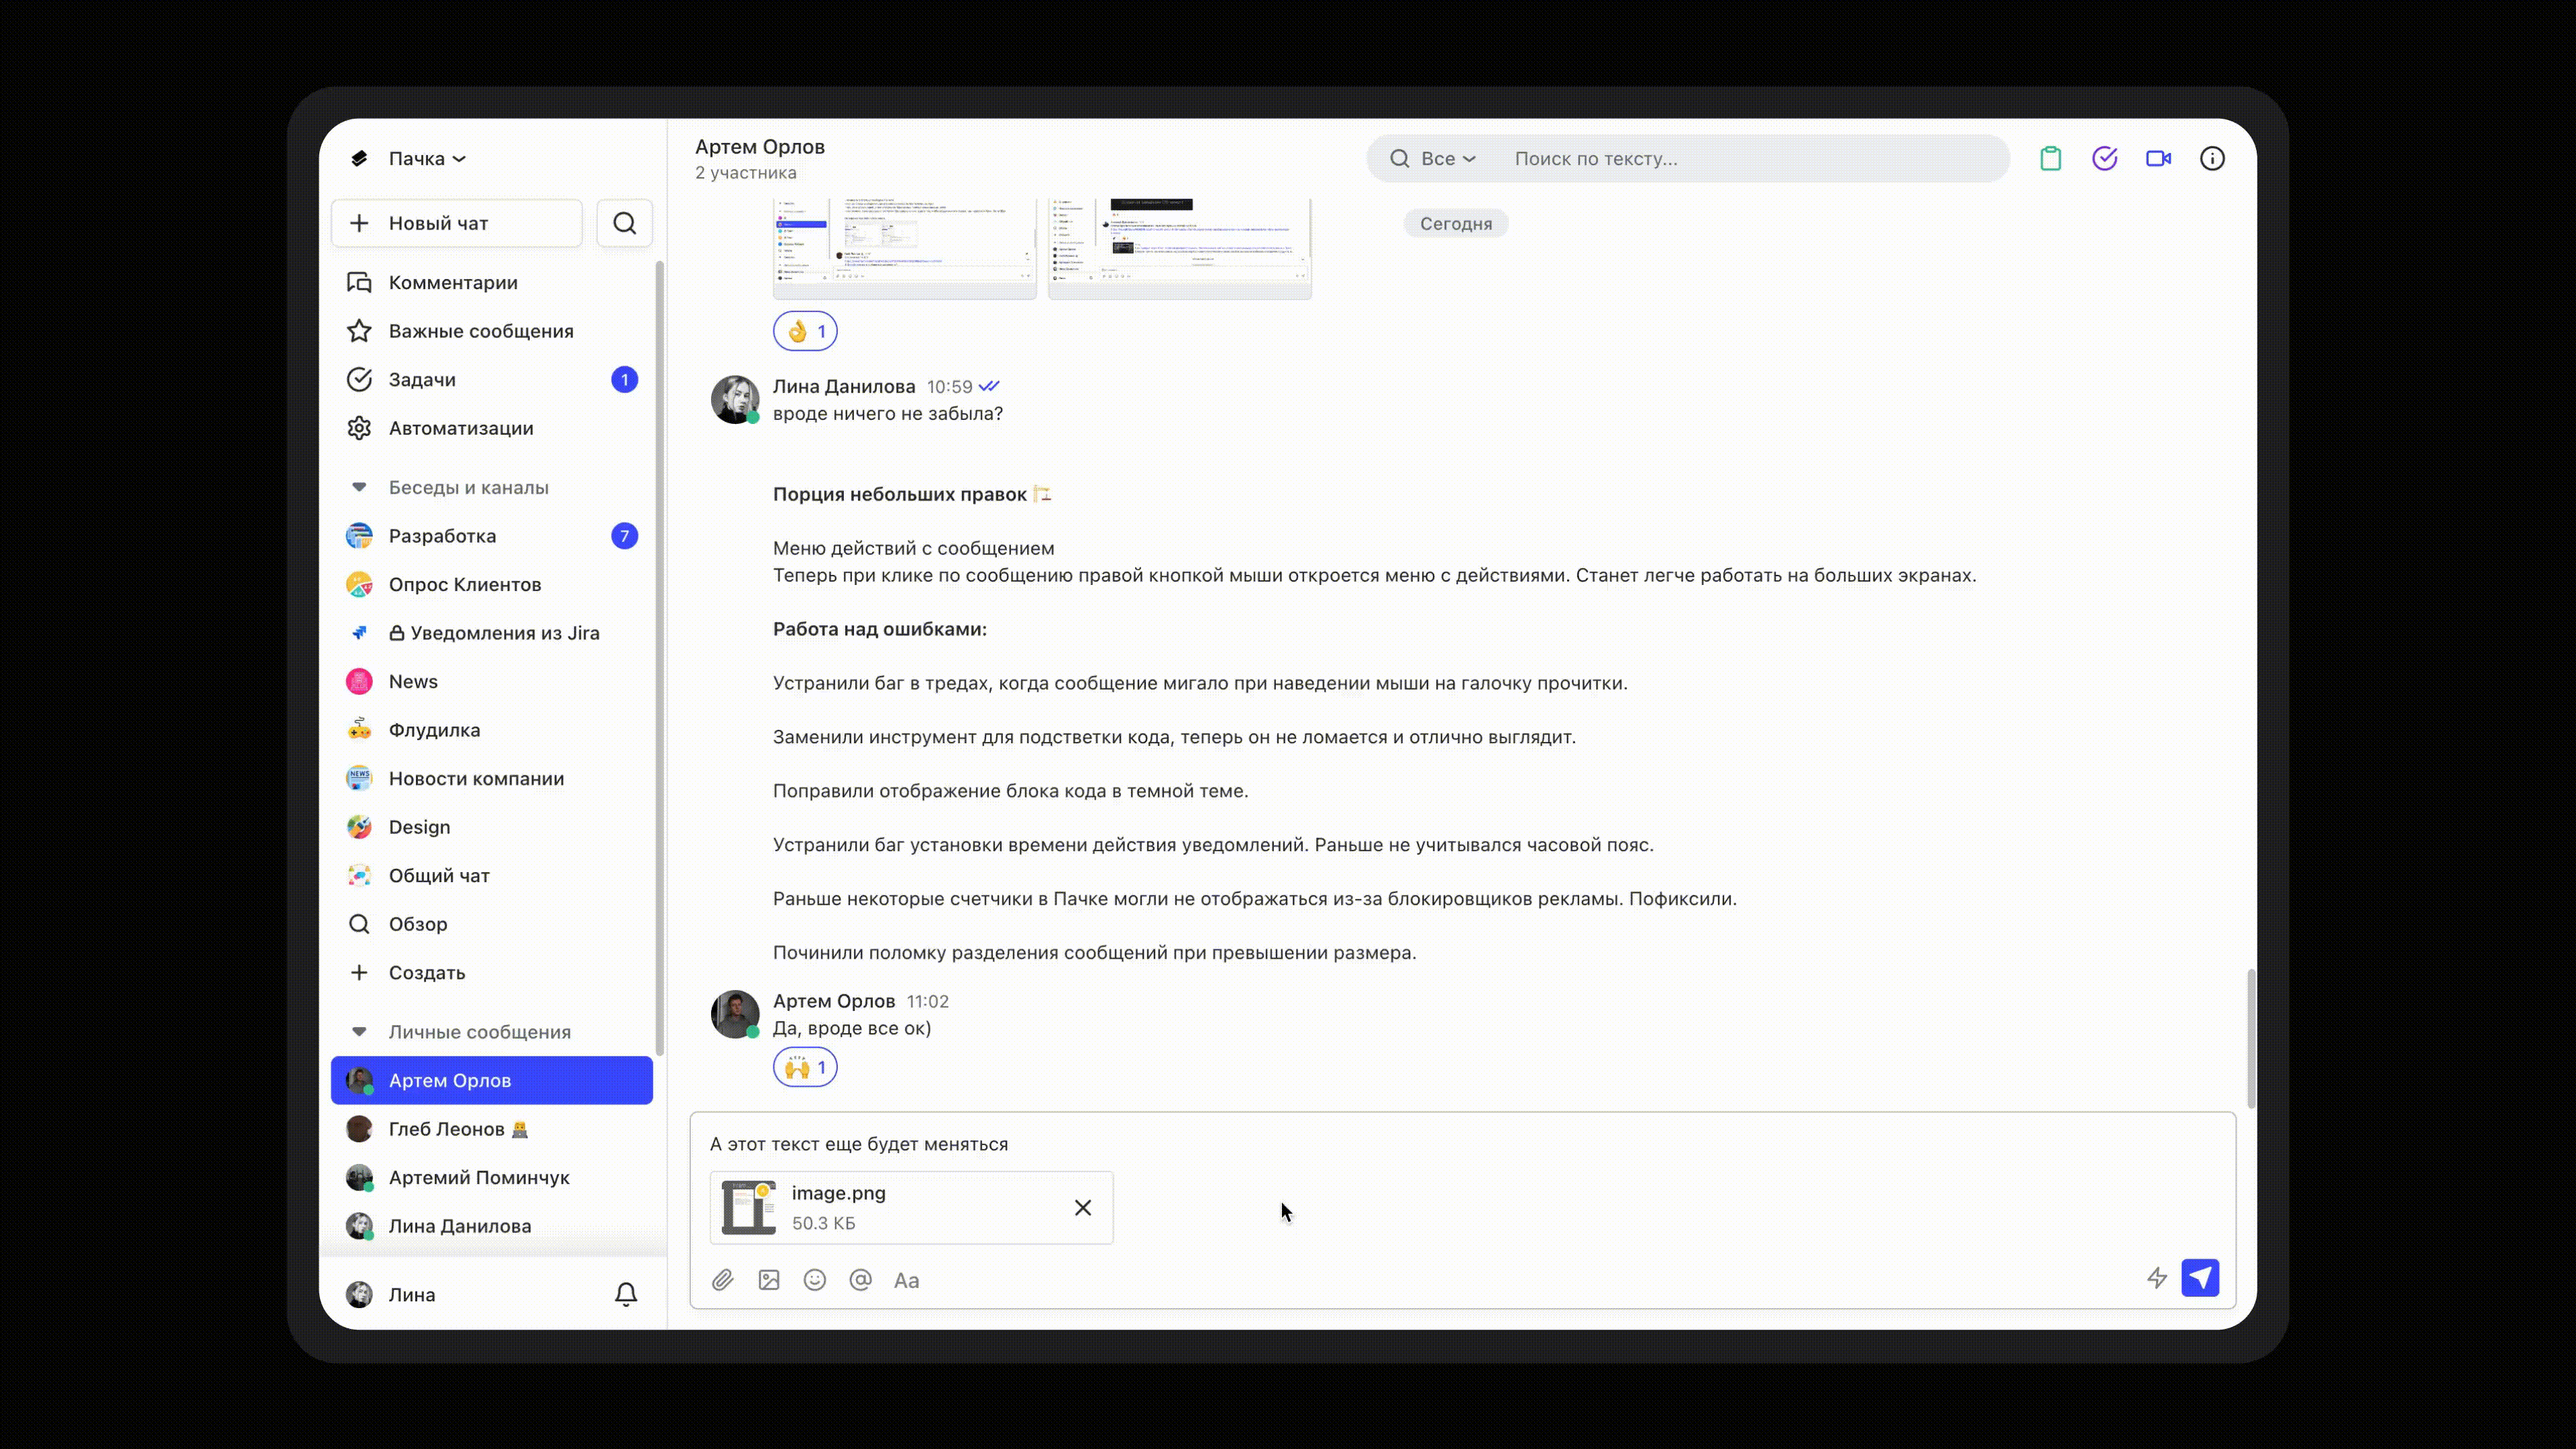Toggle the OK hand reaction

[x=805, y=331]
